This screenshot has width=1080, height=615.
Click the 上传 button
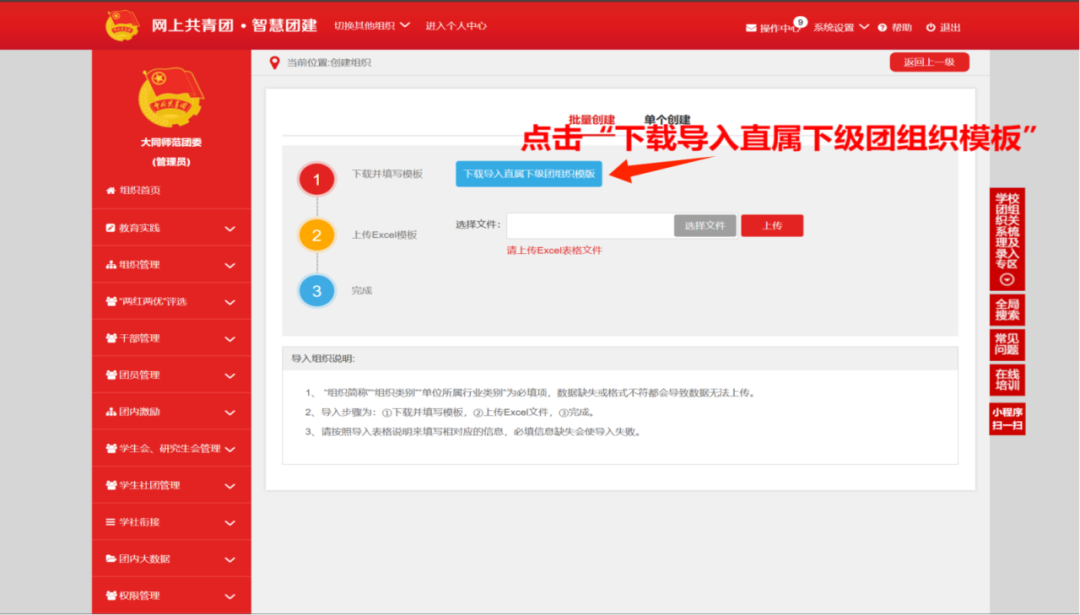[x=773, y=224]
